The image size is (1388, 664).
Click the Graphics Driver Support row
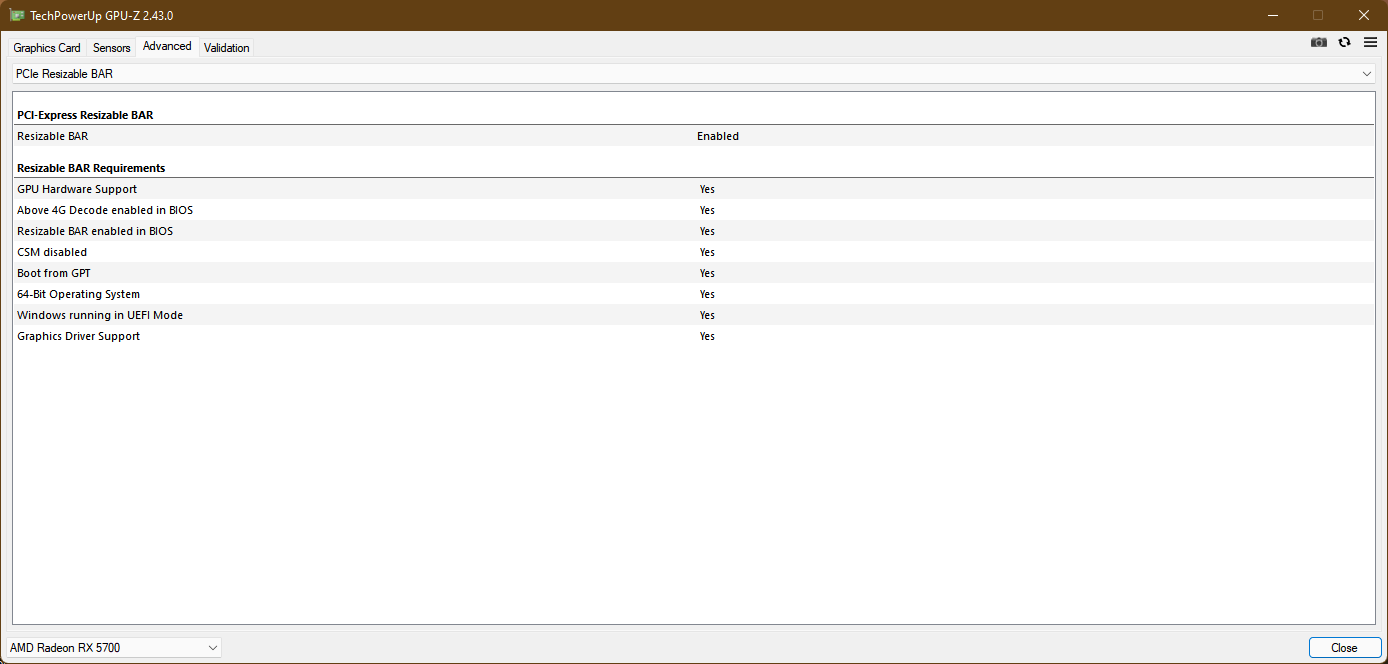(x=694, y=336)
